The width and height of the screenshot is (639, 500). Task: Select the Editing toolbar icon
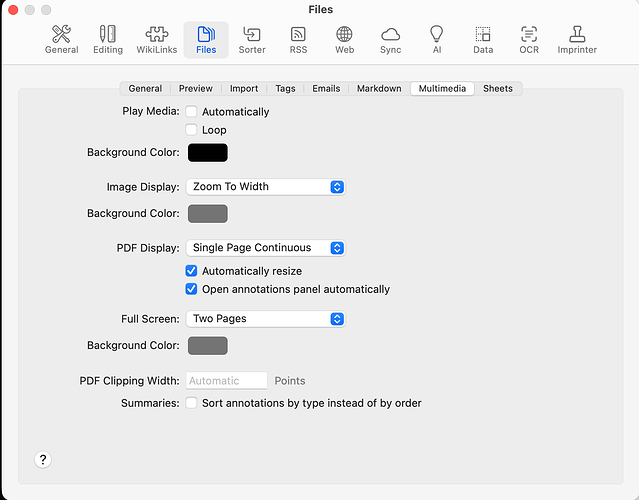point(108,39)
